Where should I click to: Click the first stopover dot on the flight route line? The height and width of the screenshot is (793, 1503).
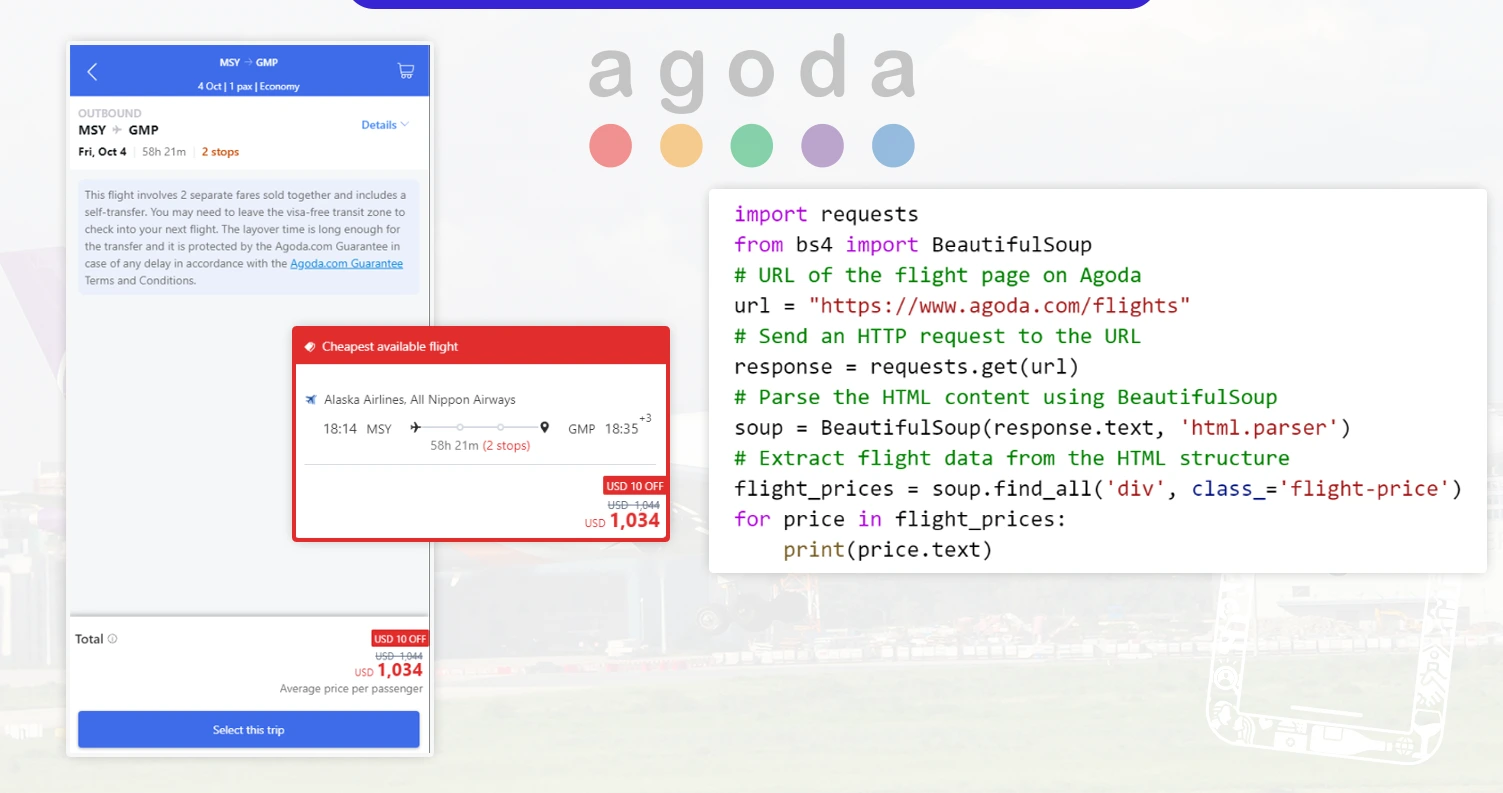pyautogui.click(x=460, y=427)
